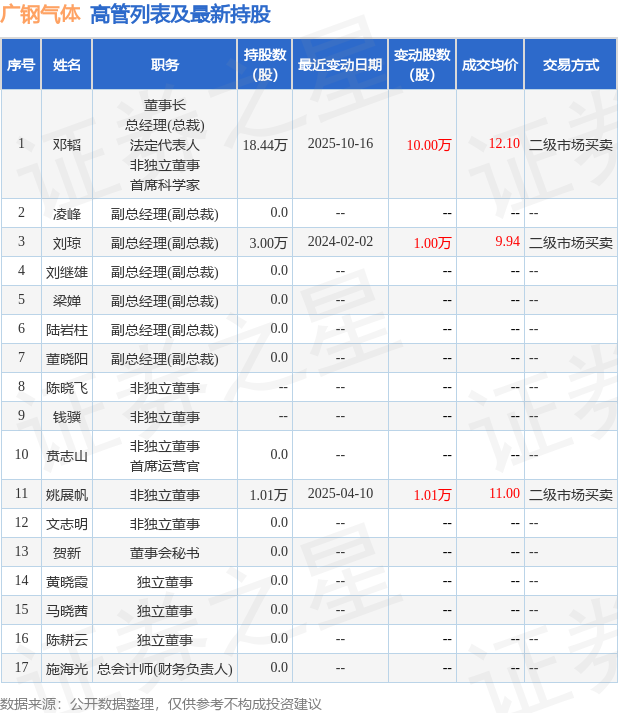Select the 职务 column header

click(x=165, y=65)
